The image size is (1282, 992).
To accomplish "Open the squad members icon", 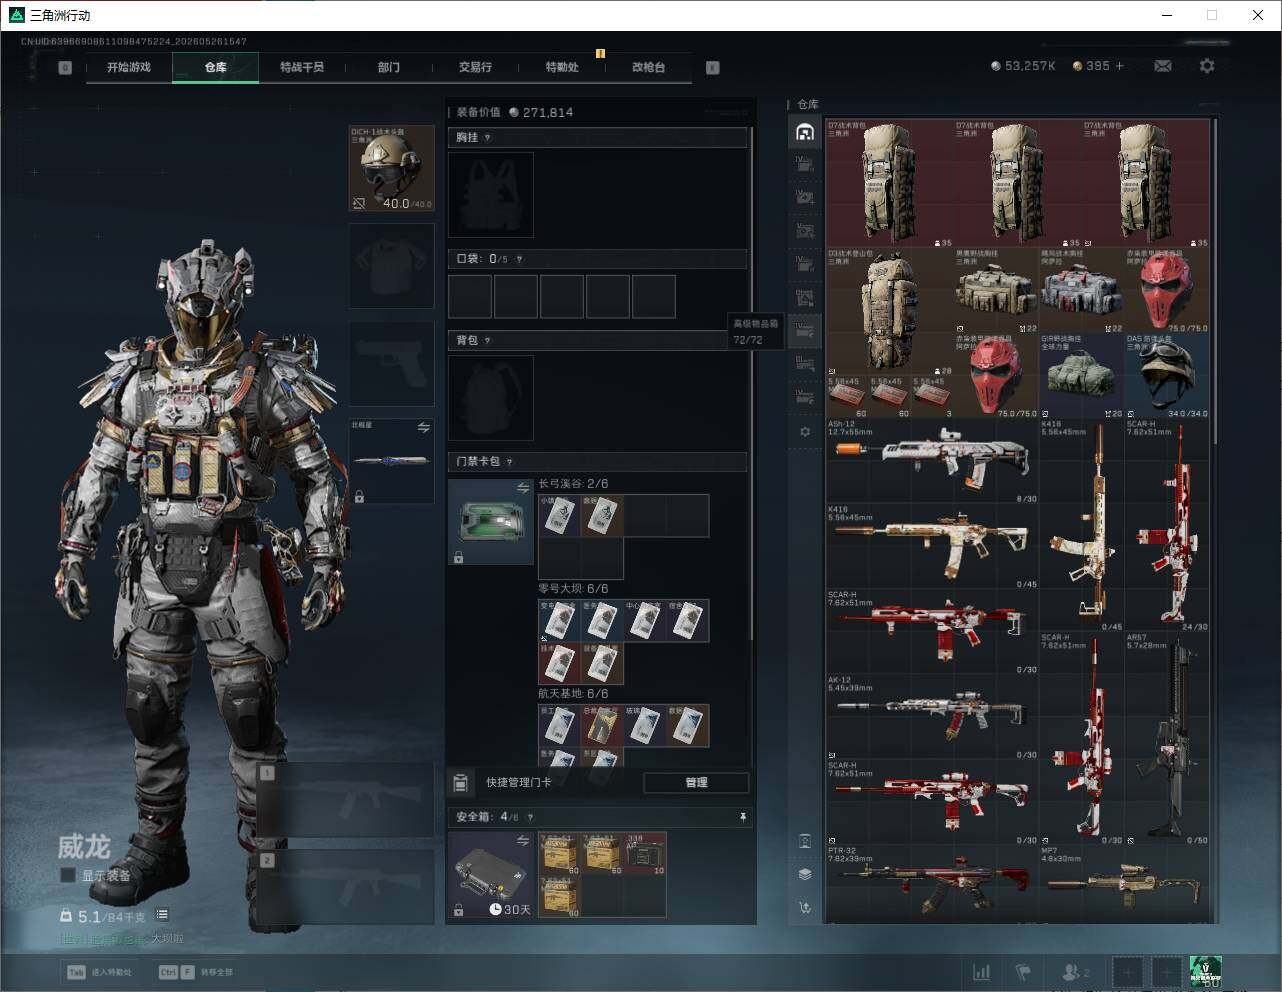I will [1075, 971].
